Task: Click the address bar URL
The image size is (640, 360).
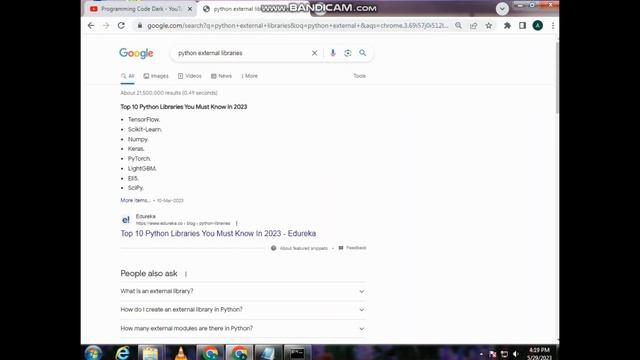Action: pos(297,25)
